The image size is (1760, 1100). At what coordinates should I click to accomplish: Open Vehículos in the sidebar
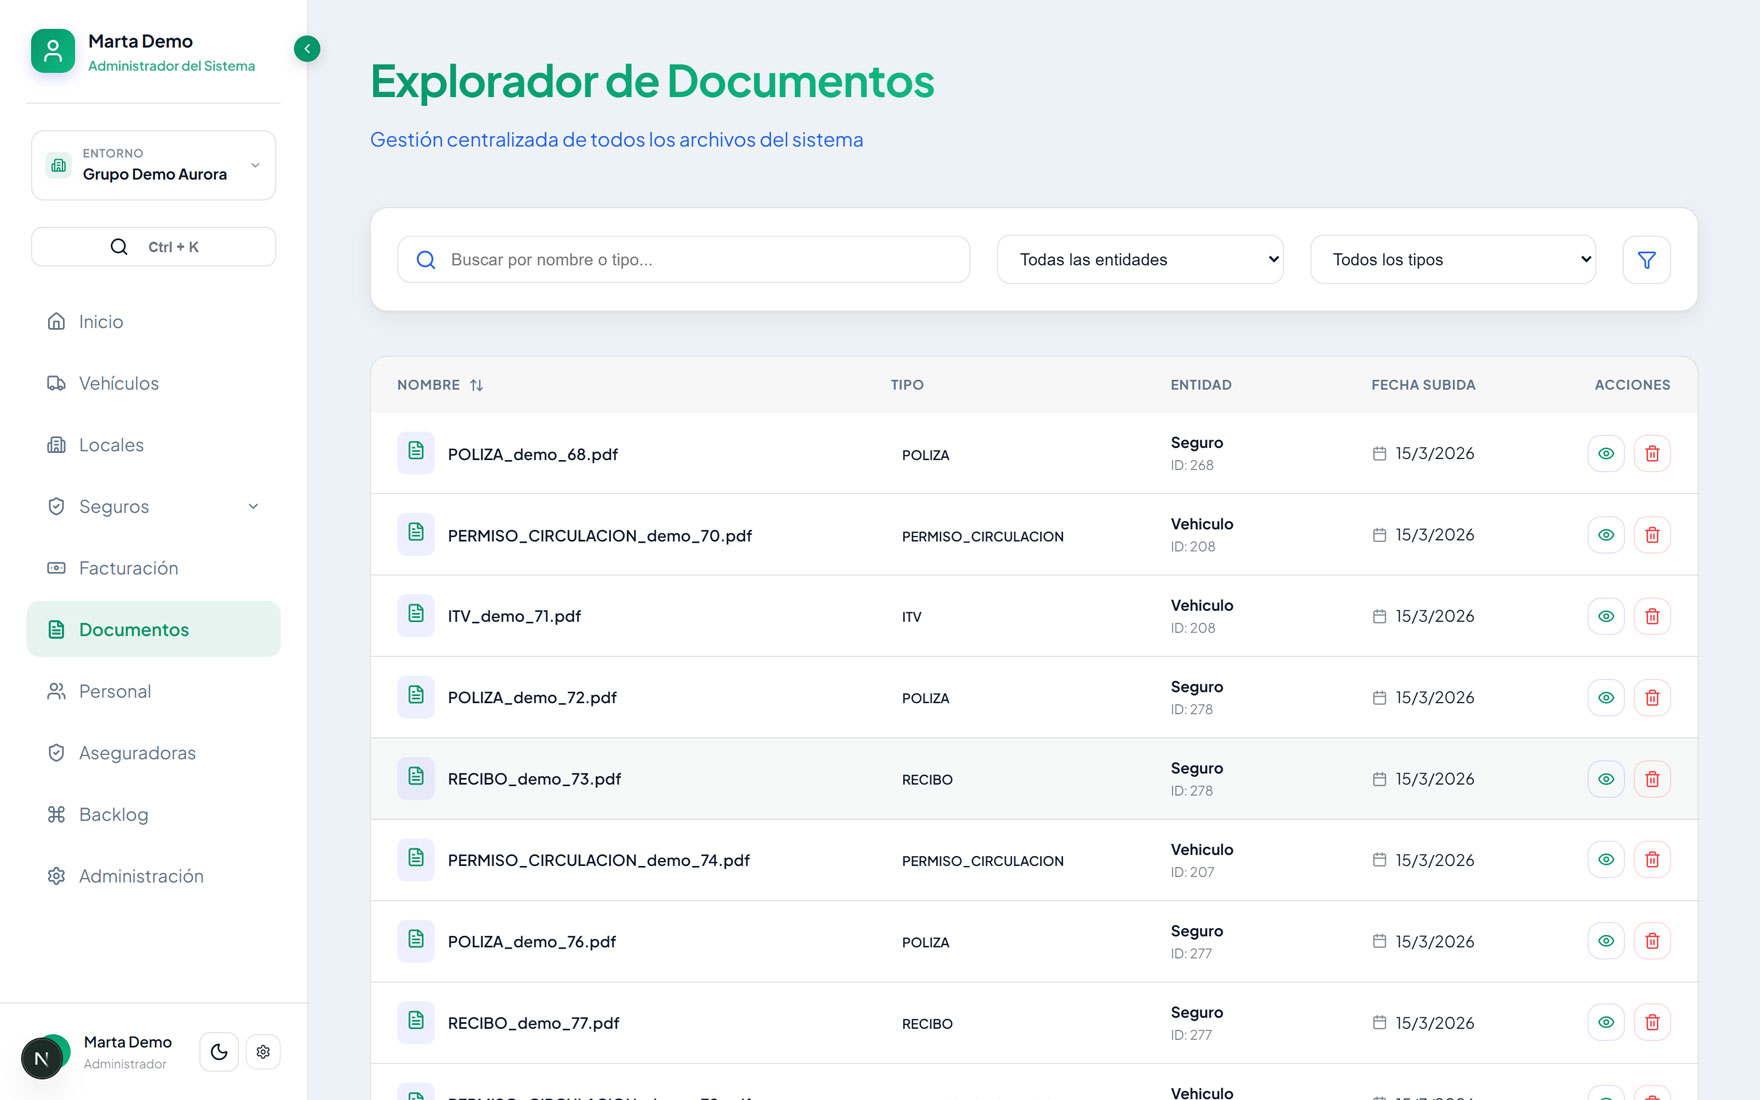(x=154, y=384)
